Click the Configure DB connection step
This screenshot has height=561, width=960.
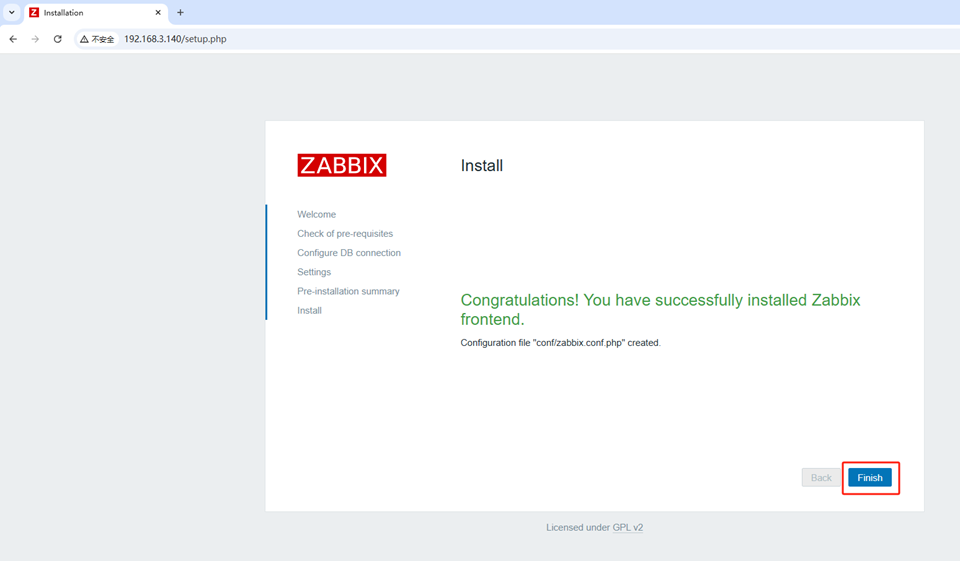tap(349, 253)
